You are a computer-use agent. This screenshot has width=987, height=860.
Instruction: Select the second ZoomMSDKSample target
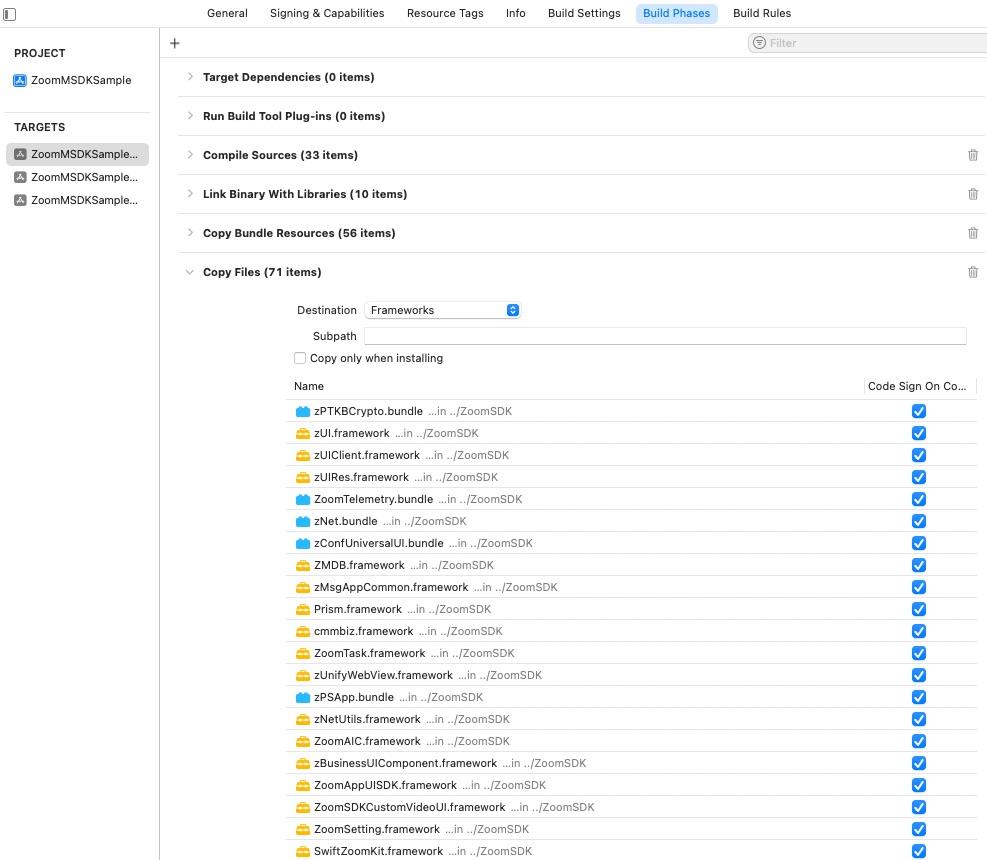[77, 178]
